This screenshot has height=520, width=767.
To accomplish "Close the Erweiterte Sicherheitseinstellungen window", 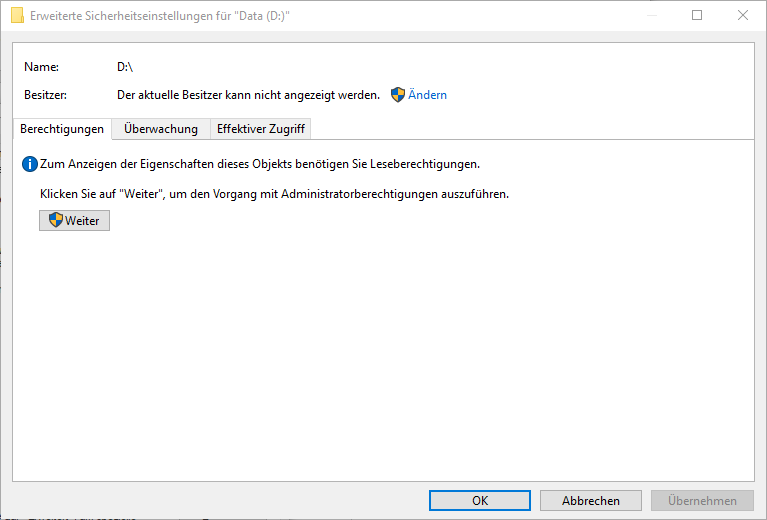I will pyautogui.click(x=743, y=15).
